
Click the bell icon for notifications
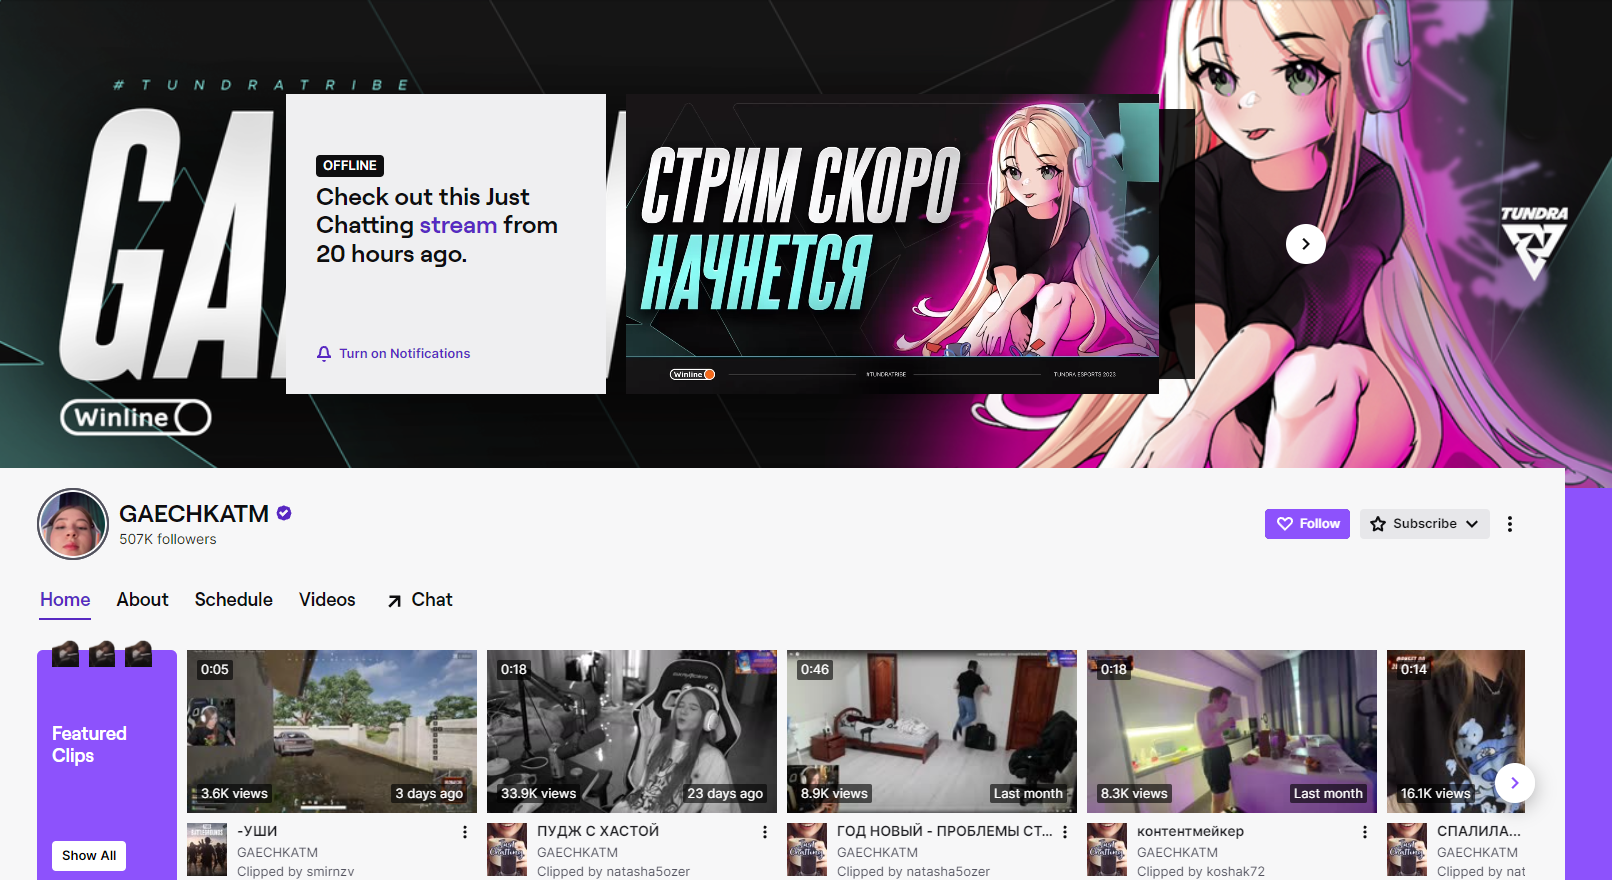coord(324,354)
